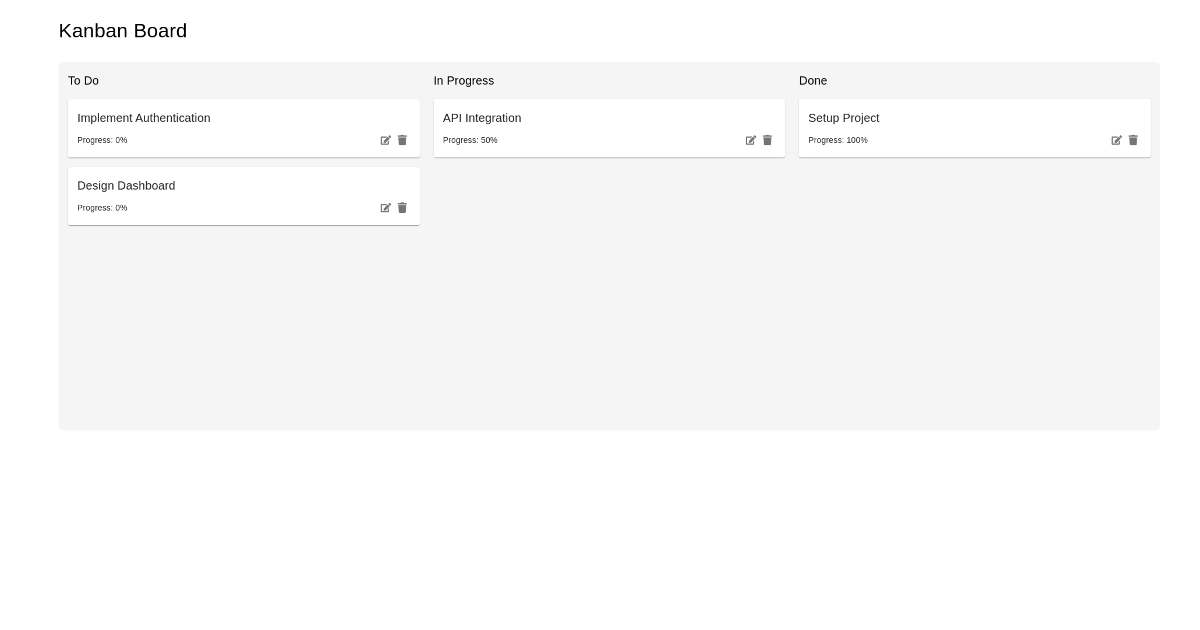Click the To Do column header
1200x630 pixels.
(84, 81)
